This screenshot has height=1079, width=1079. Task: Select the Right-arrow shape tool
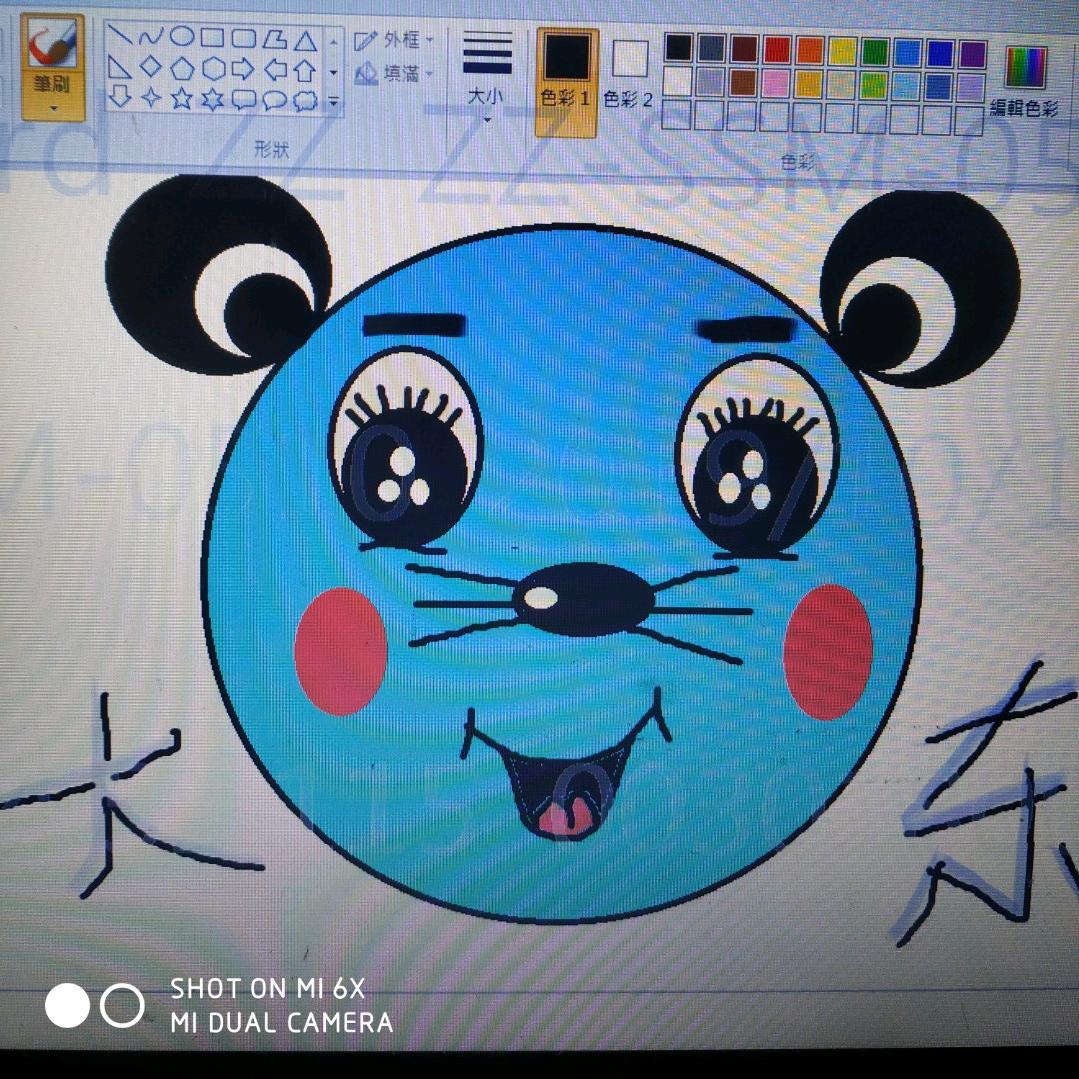coord(244,68)
